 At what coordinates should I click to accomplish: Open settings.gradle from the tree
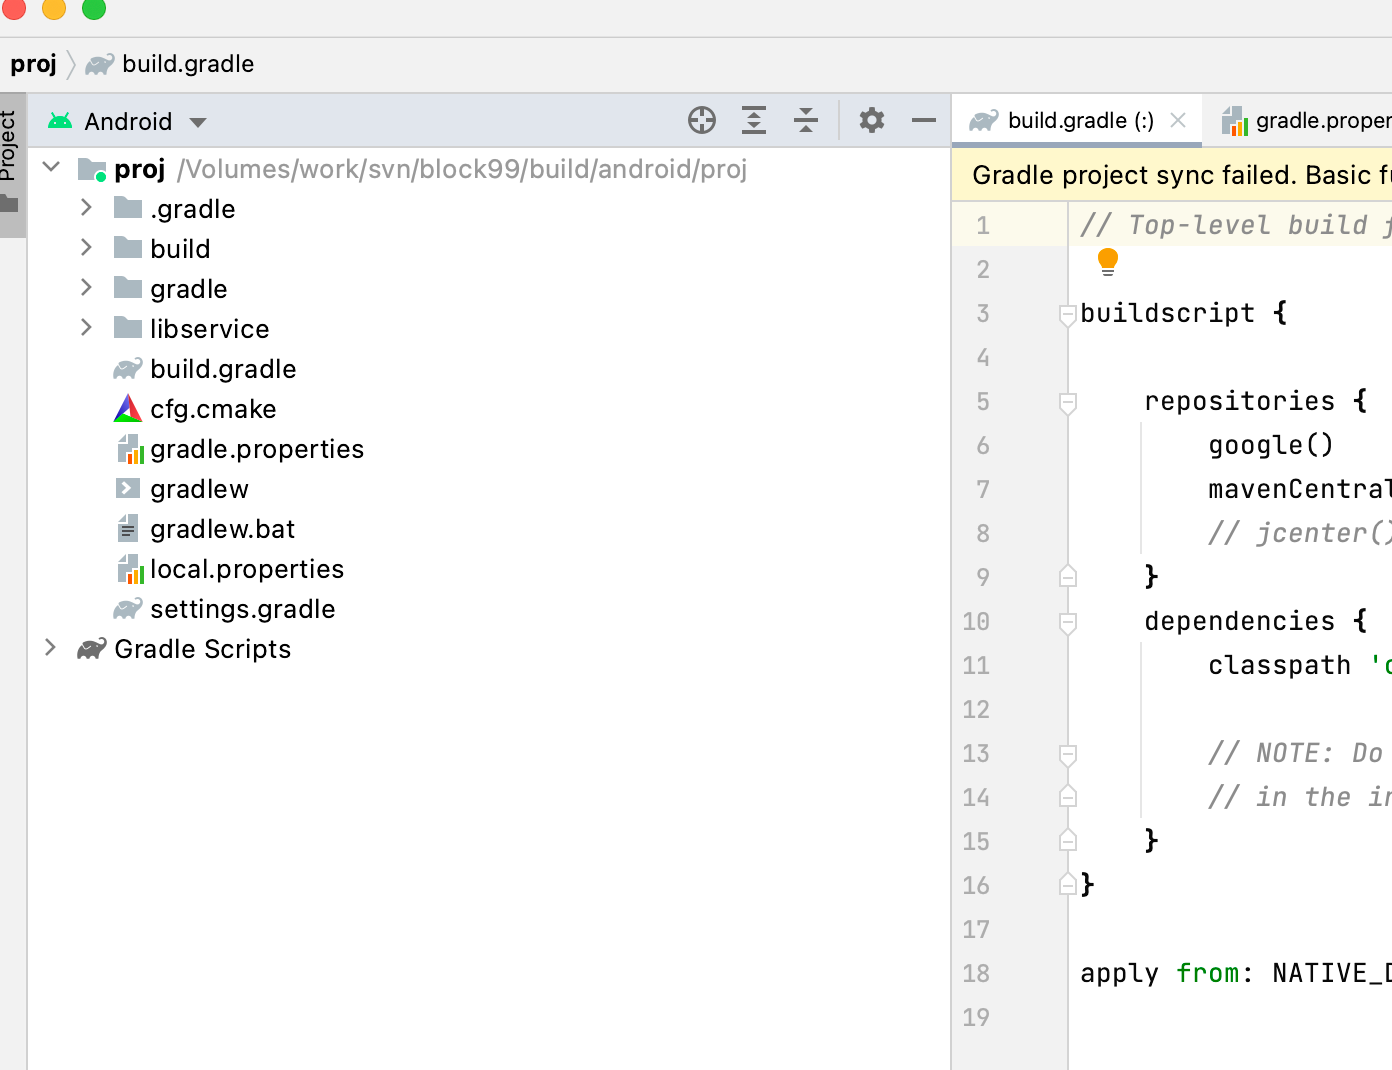pyautogui.click(x=242, y=609)
